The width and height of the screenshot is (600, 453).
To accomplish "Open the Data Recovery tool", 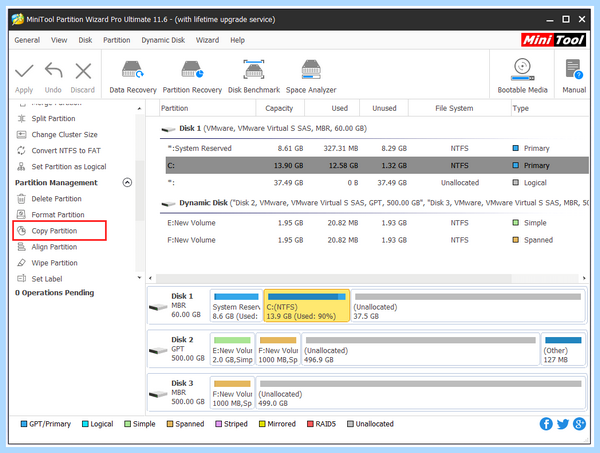I will click(133, 77).
